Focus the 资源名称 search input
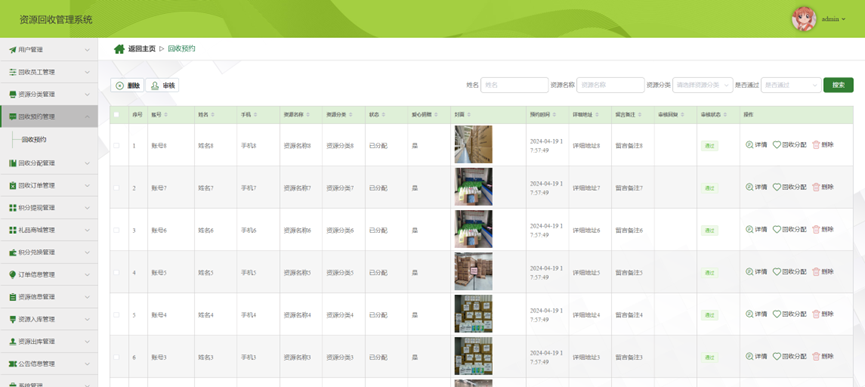The width and height of the screenshot is (865, 387). (x=610, y=85)
